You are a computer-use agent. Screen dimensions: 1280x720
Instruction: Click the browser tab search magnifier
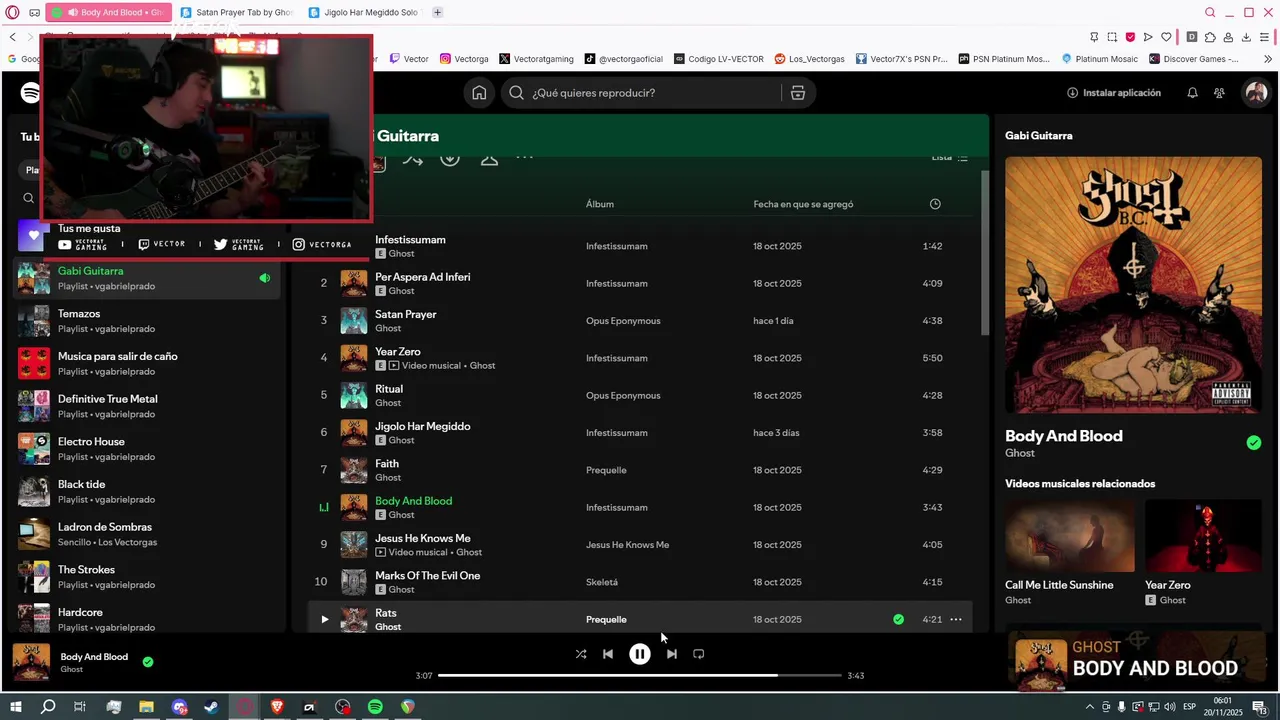pos(1210,12)
